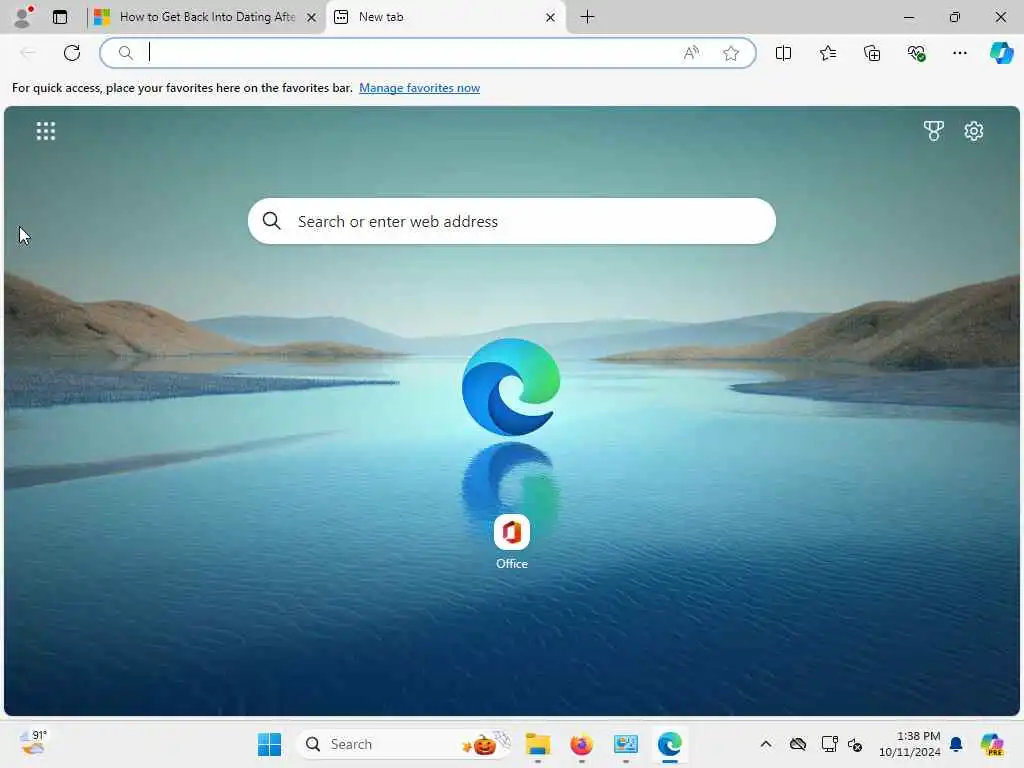Close the New tab tab
The width and height of the screenshot is (1024, 768).
pyautogui.click(x=551, y=18)
